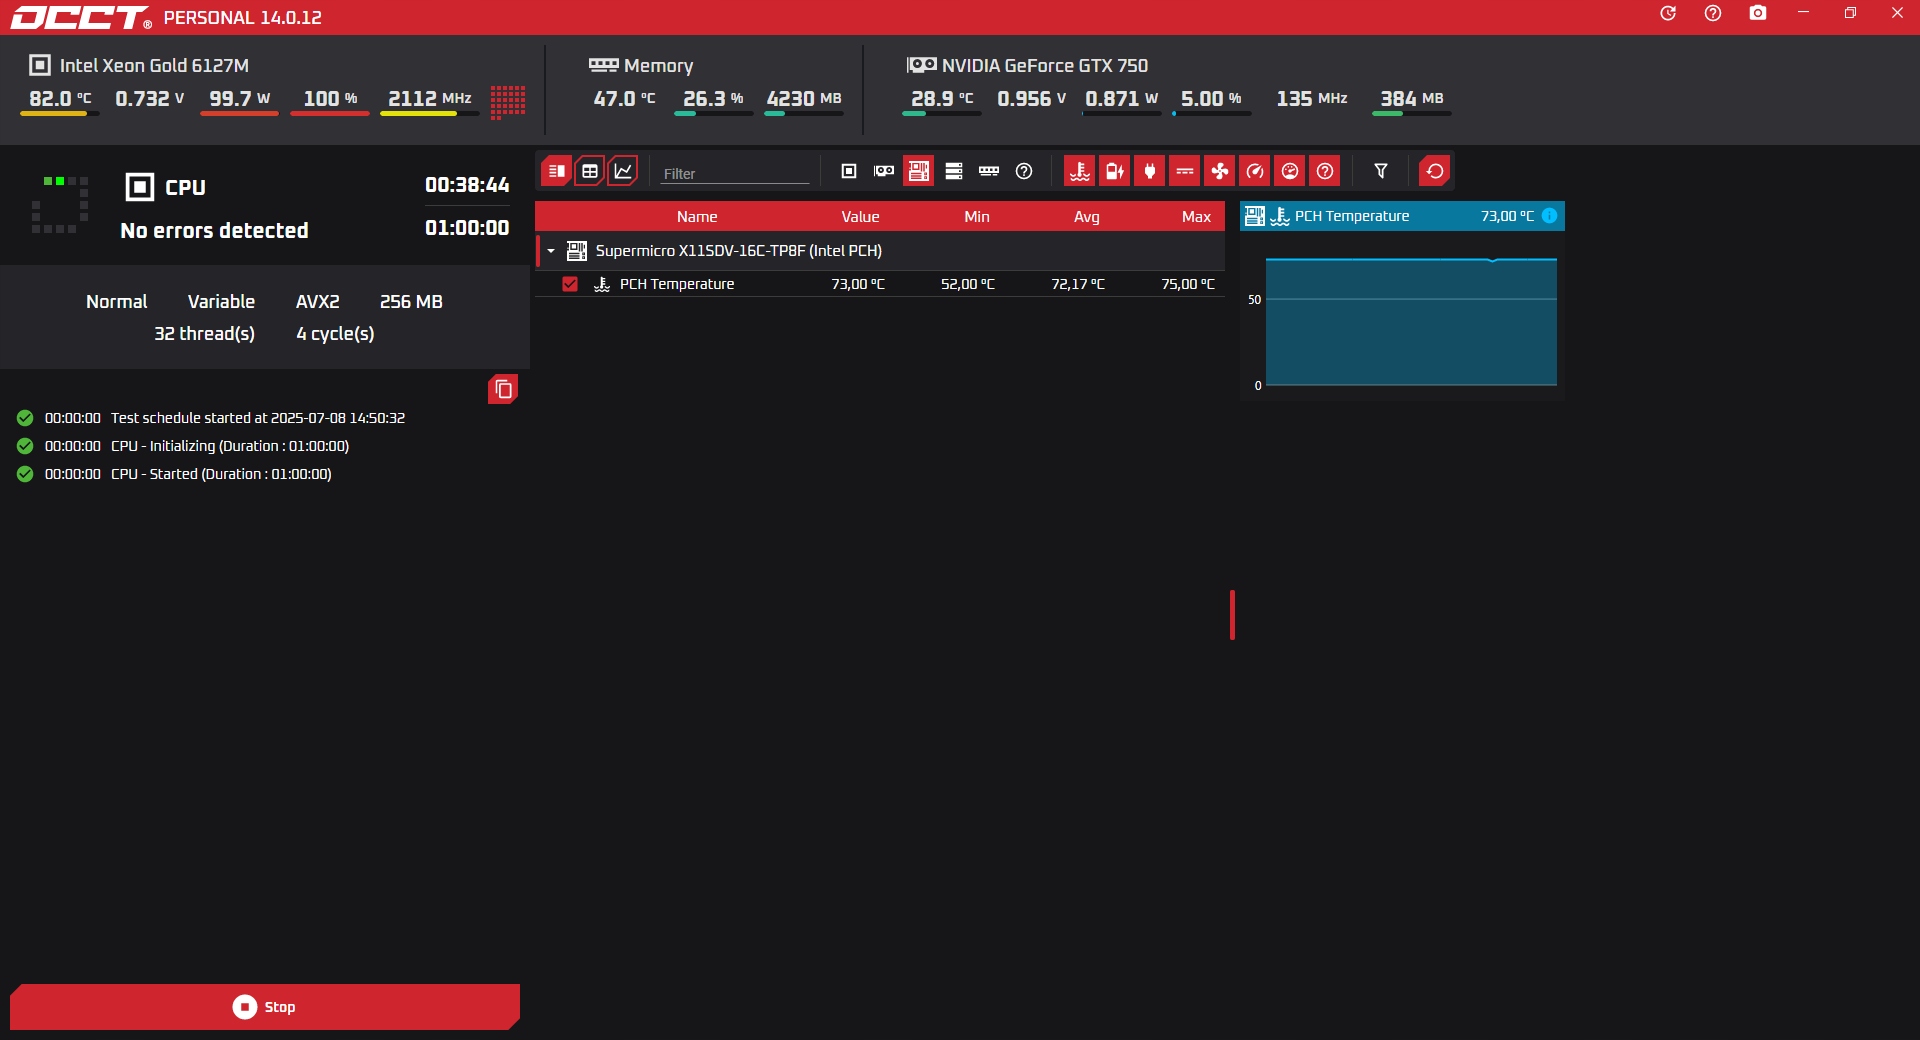1920x1040 pixels.
Task: Click the CPU core usage grid icon
Action: pos(508,101)
